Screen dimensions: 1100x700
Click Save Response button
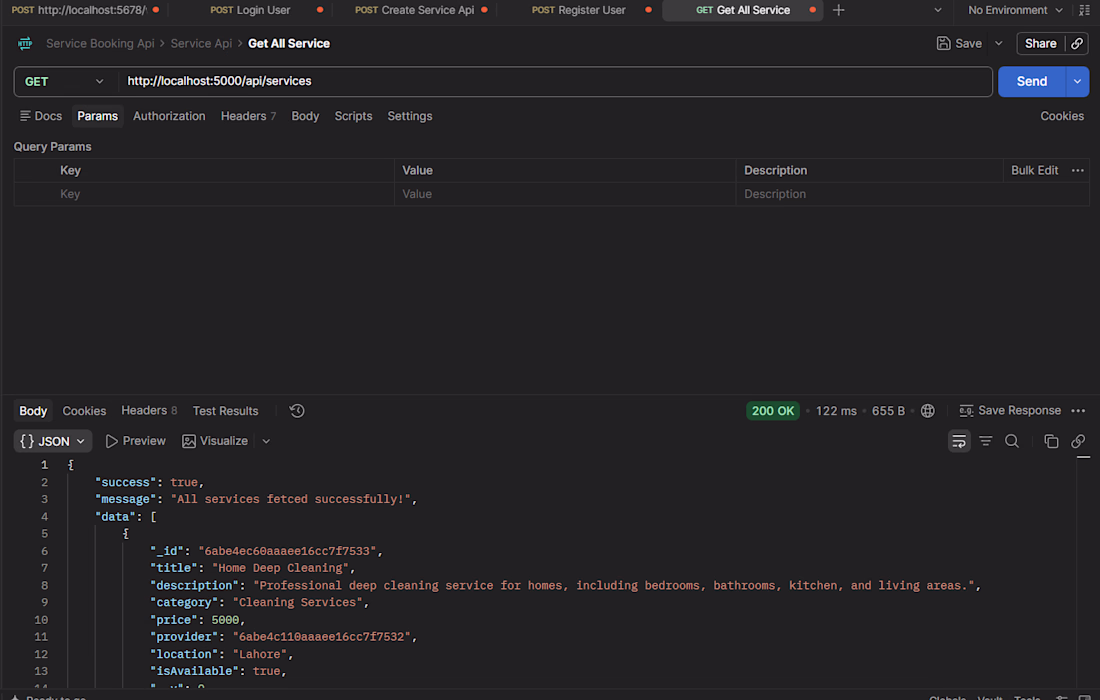(x=1010, y=411)
